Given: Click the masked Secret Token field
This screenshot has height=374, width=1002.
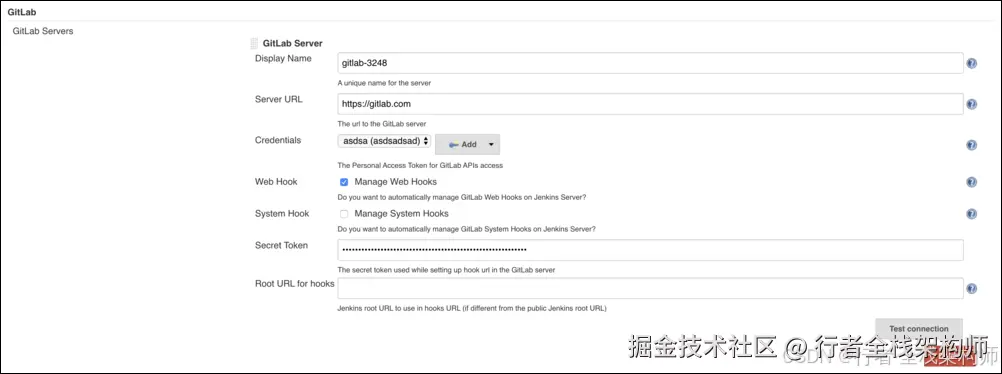Looking at the screenshot, I should [650, 250].
